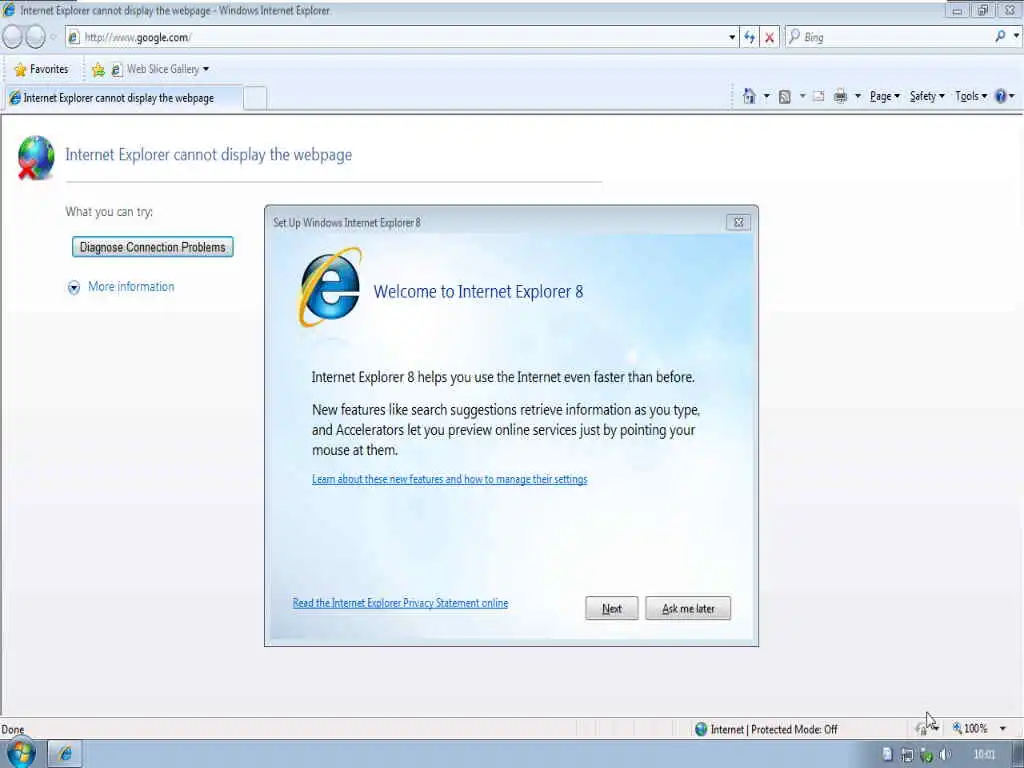Image resolution: width=1024 pixels, height=768 pixels.
Task: Click in the address bar URL field
Action: (x=402, y=37)
